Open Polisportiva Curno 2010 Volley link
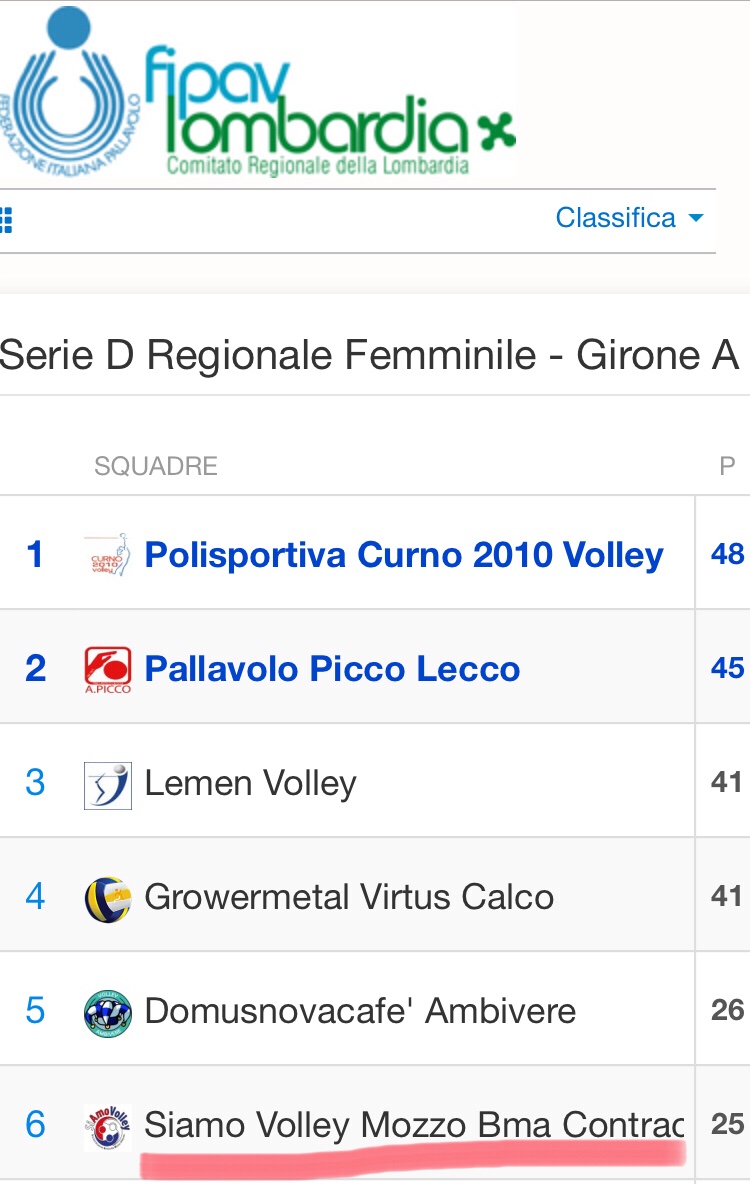The width and height of the screenshot is (750, 1184). pyautogui.click(x=404, y=555)
